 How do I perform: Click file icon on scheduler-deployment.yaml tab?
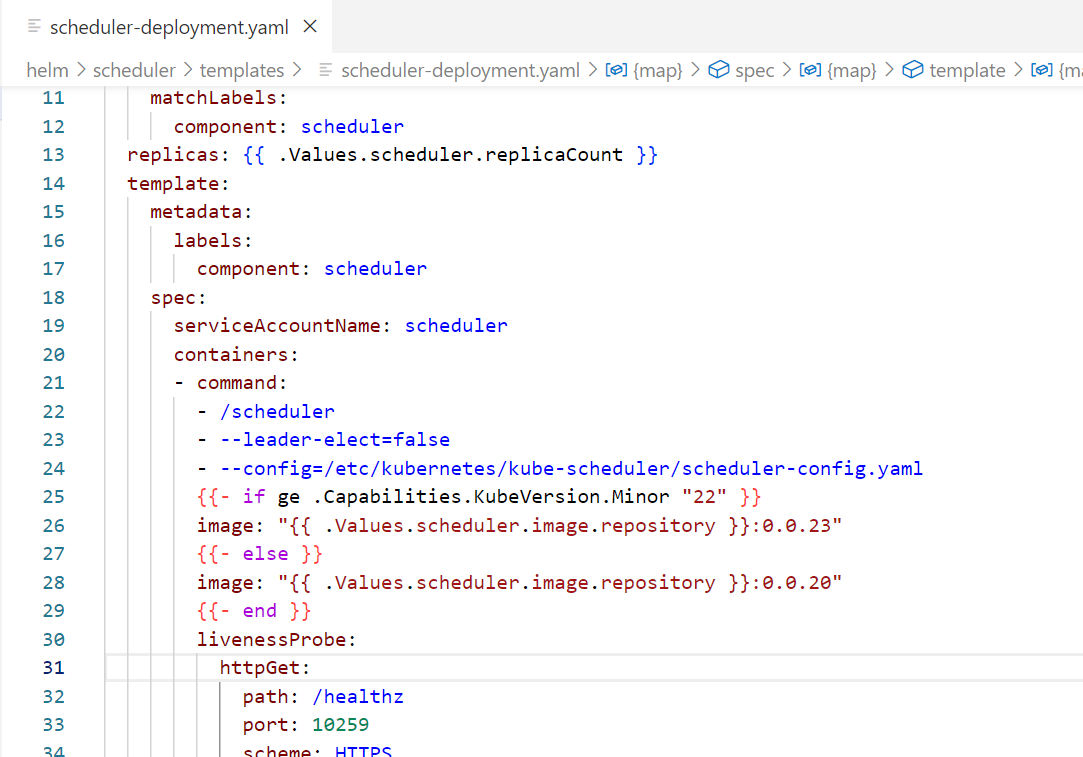point(34,26)
